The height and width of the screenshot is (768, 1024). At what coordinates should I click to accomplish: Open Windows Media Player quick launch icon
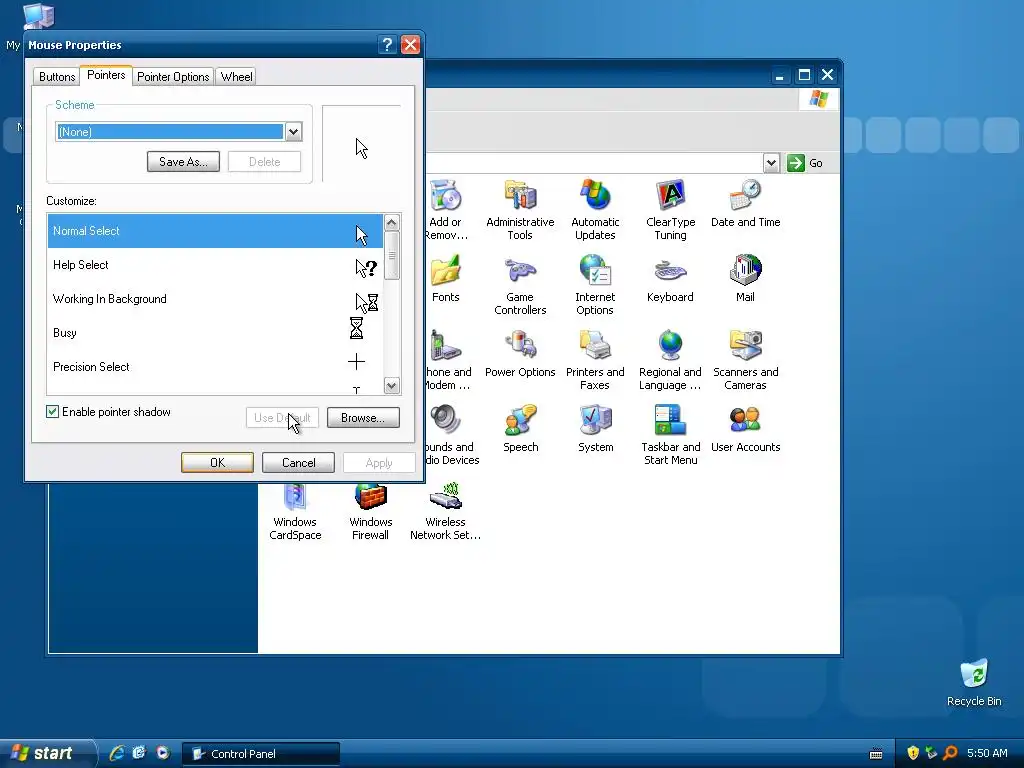tap(163, 753)
